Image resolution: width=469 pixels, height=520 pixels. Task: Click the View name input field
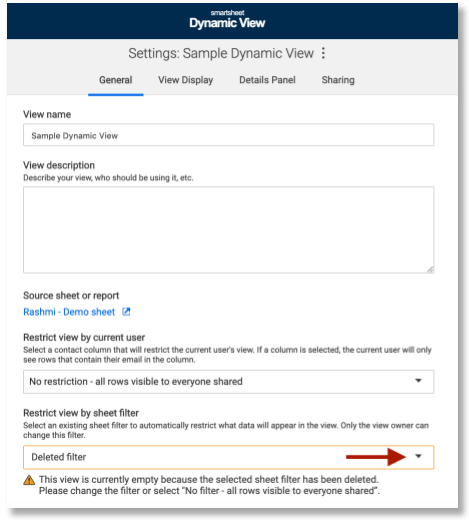228,135
